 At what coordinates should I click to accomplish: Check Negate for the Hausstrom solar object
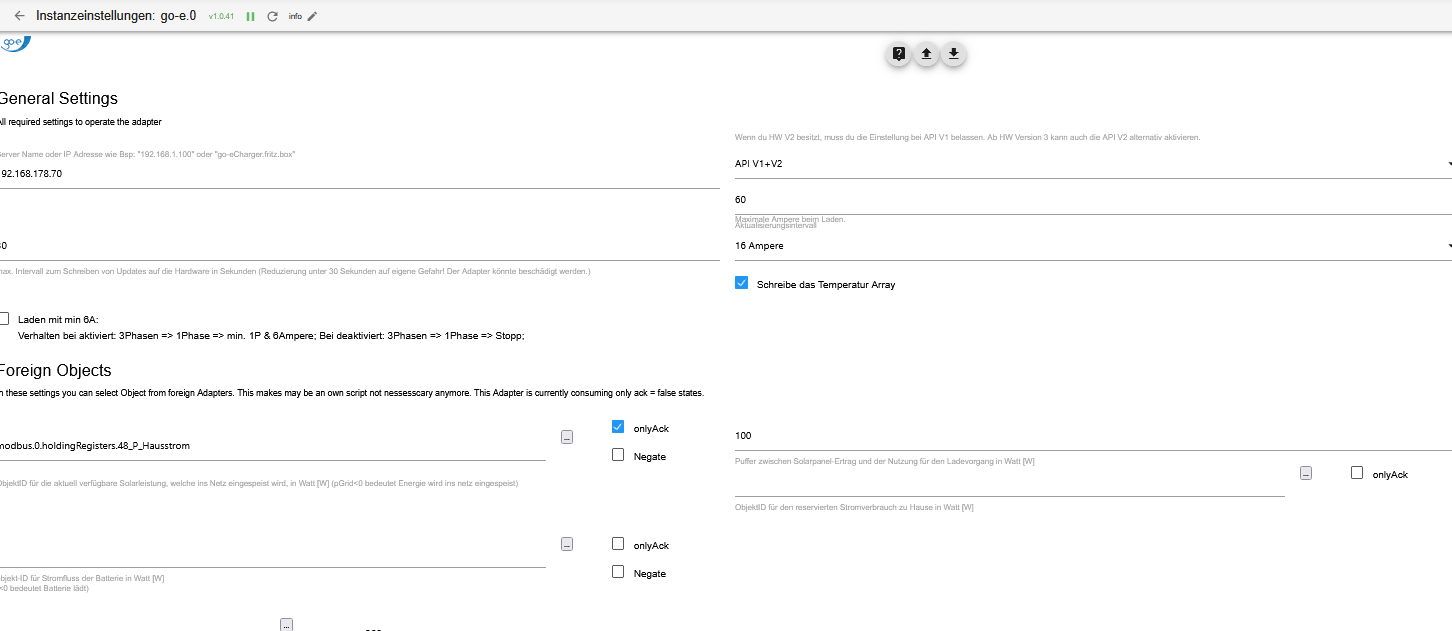pos(618,455)
